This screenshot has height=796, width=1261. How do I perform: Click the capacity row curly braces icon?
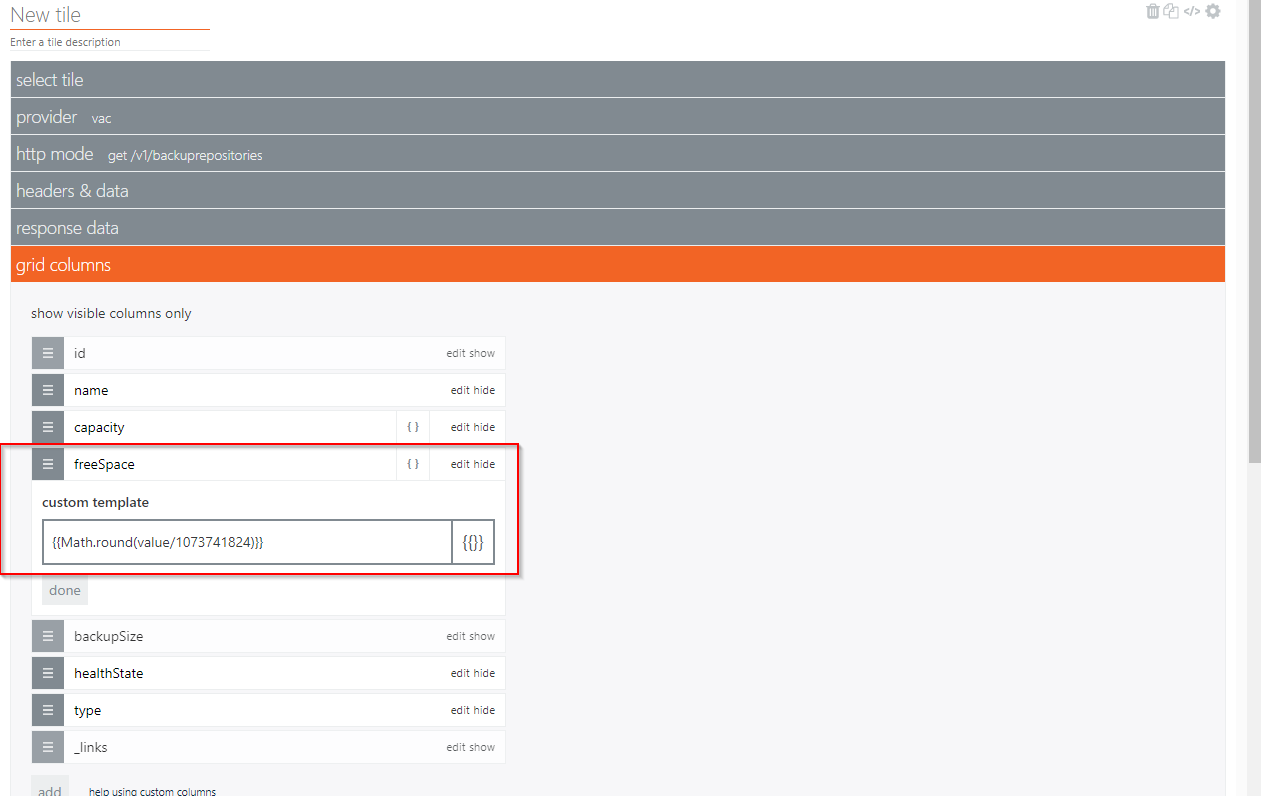pos(412,427)
